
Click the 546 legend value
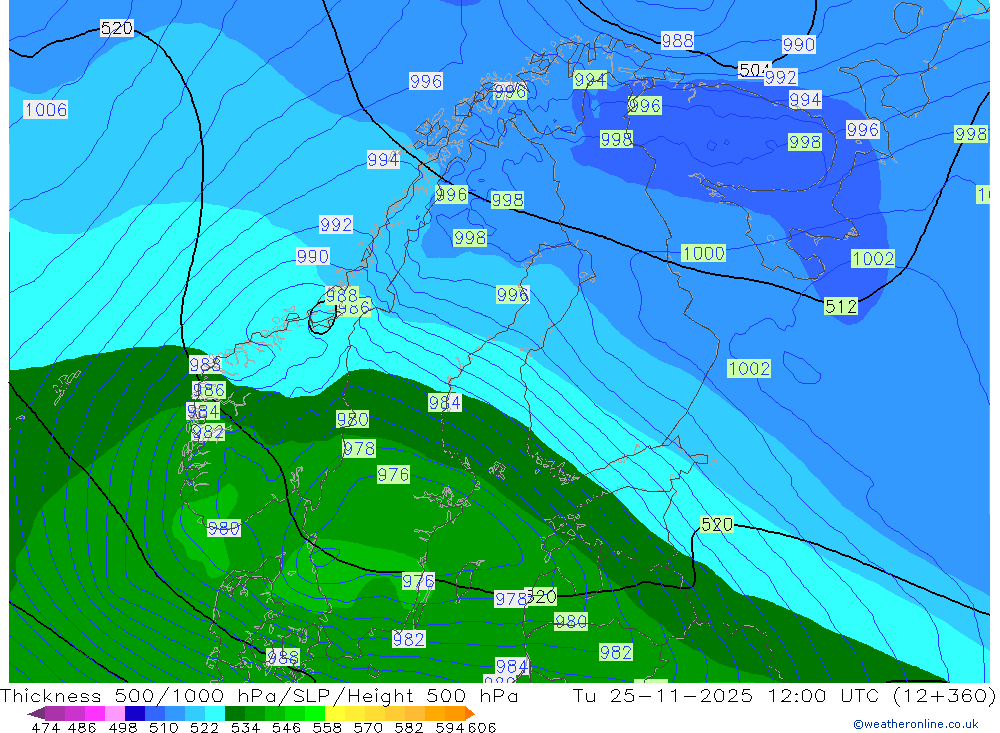pos(286,727)
